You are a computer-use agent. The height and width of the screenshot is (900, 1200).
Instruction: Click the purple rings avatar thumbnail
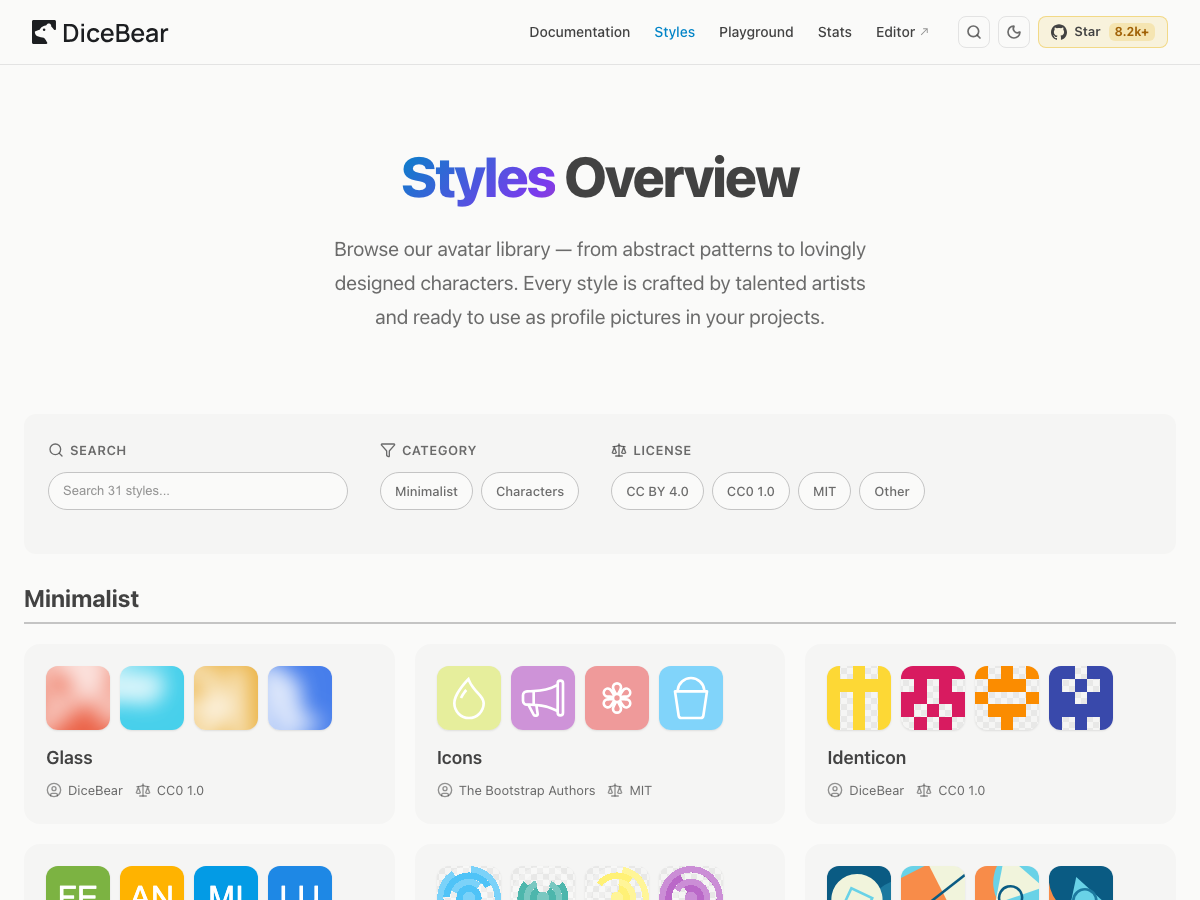[691, 883]
